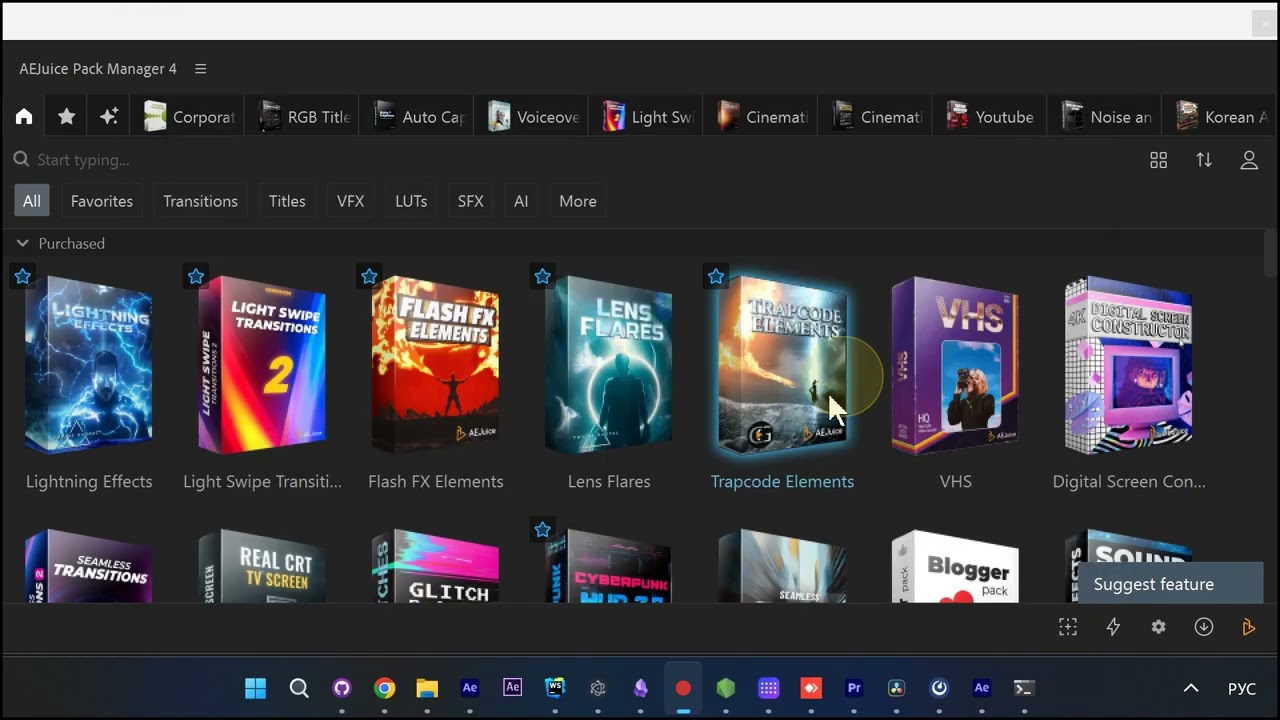Show hidden system tray icons chevron
Screen dimensions: 1280x720
[1191, 688]
